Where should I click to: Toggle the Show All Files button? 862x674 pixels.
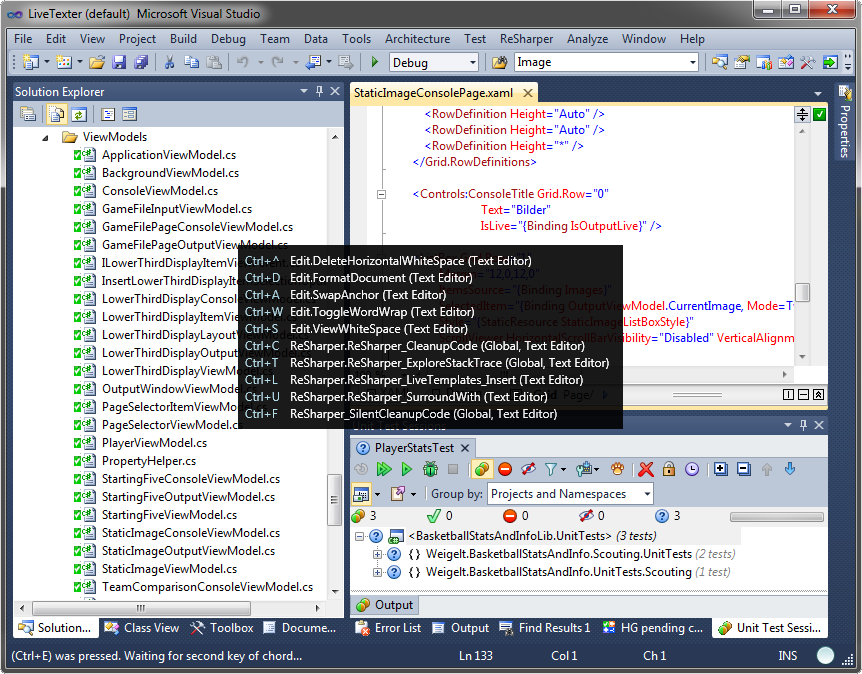pyautogui.click(x=57, y=114)
